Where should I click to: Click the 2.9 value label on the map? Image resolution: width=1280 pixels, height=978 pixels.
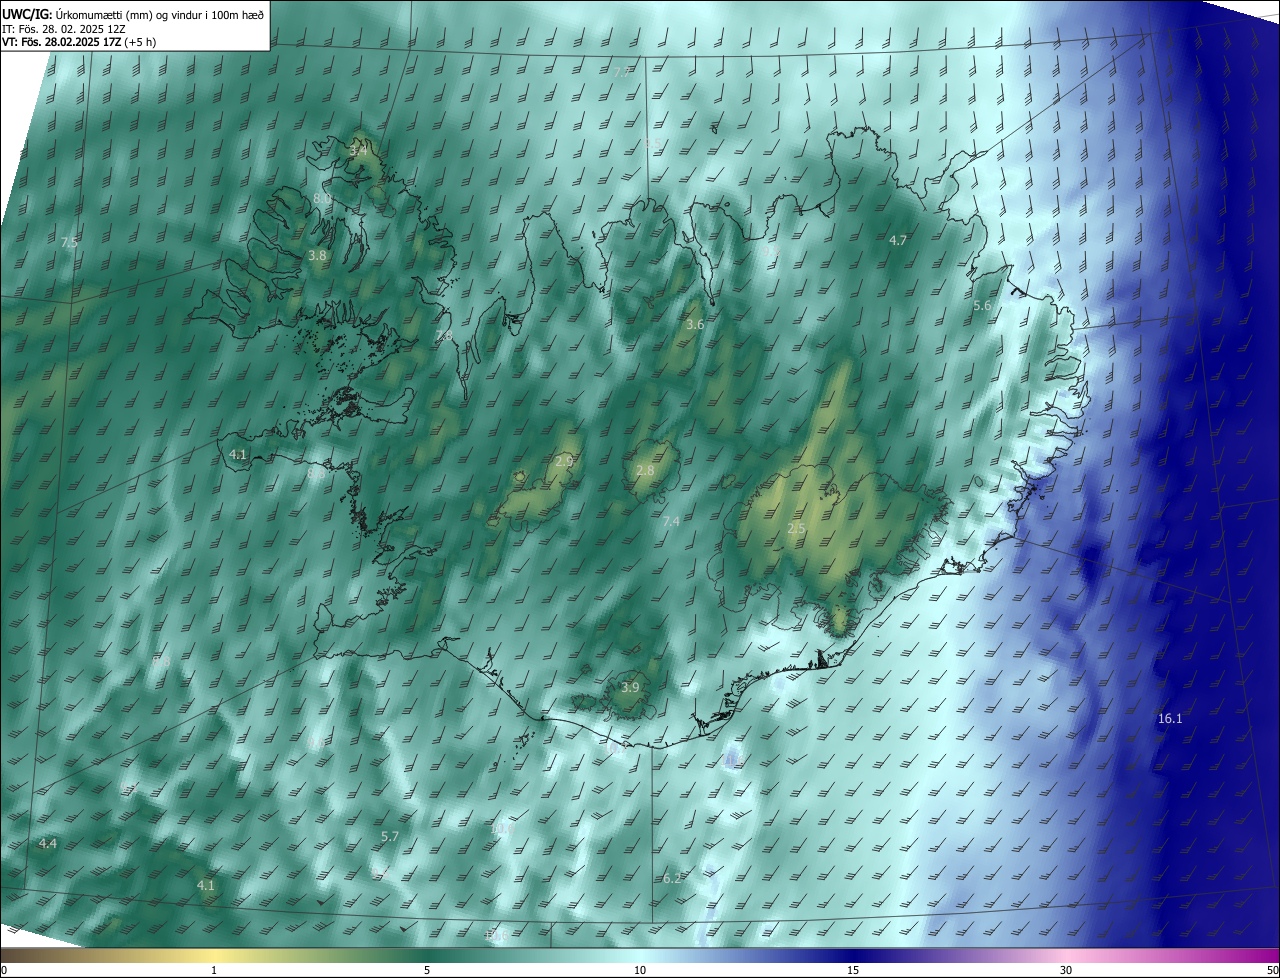pyautogui.click(x=564, y=461)
